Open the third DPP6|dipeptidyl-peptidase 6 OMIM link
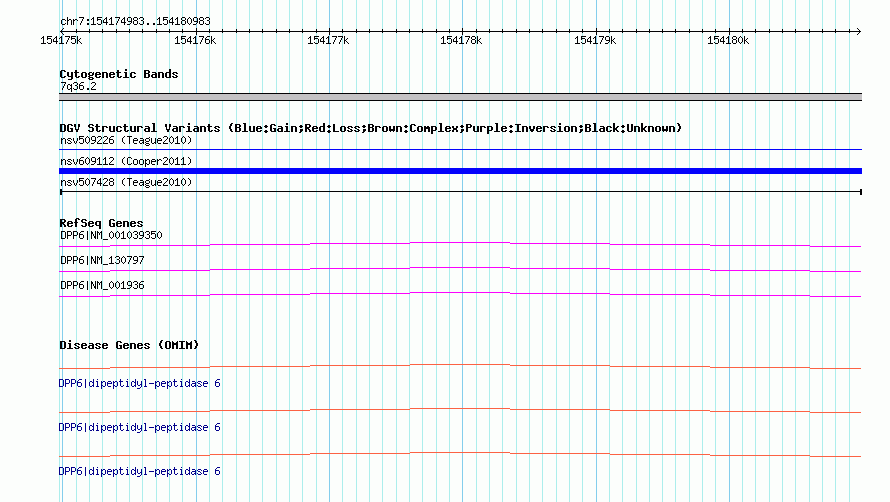The height and width of the screenshot is (502, 890). [x=140, y=471]
